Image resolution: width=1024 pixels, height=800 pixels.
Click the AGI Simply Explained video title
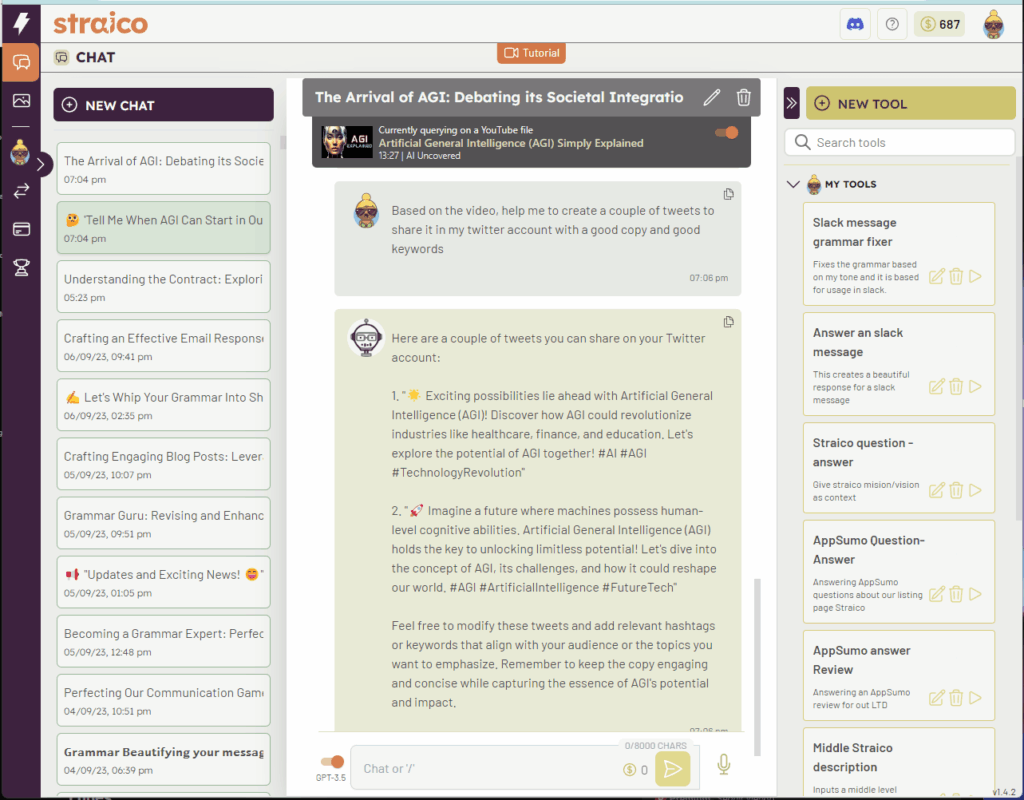tap(511, 143)
